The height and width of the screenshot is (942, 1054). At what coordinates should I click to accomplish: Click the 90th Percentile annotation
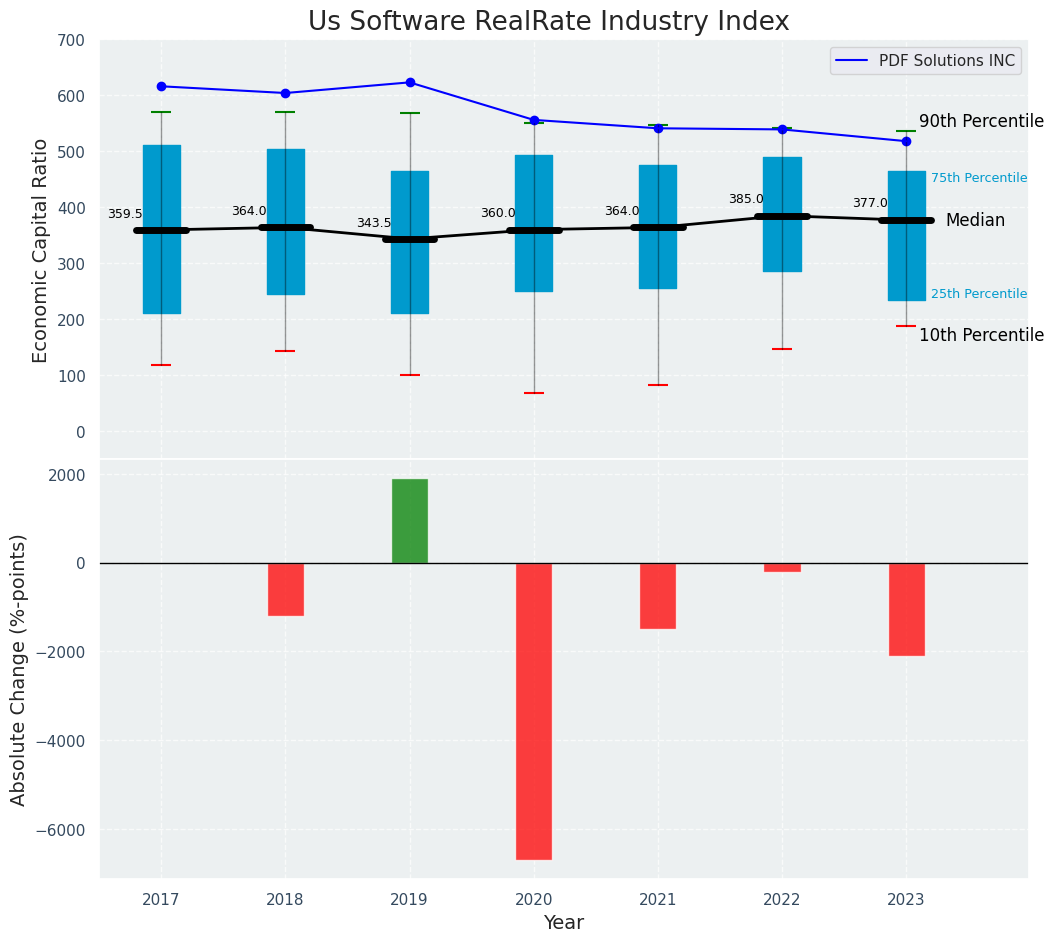(981, 121)
